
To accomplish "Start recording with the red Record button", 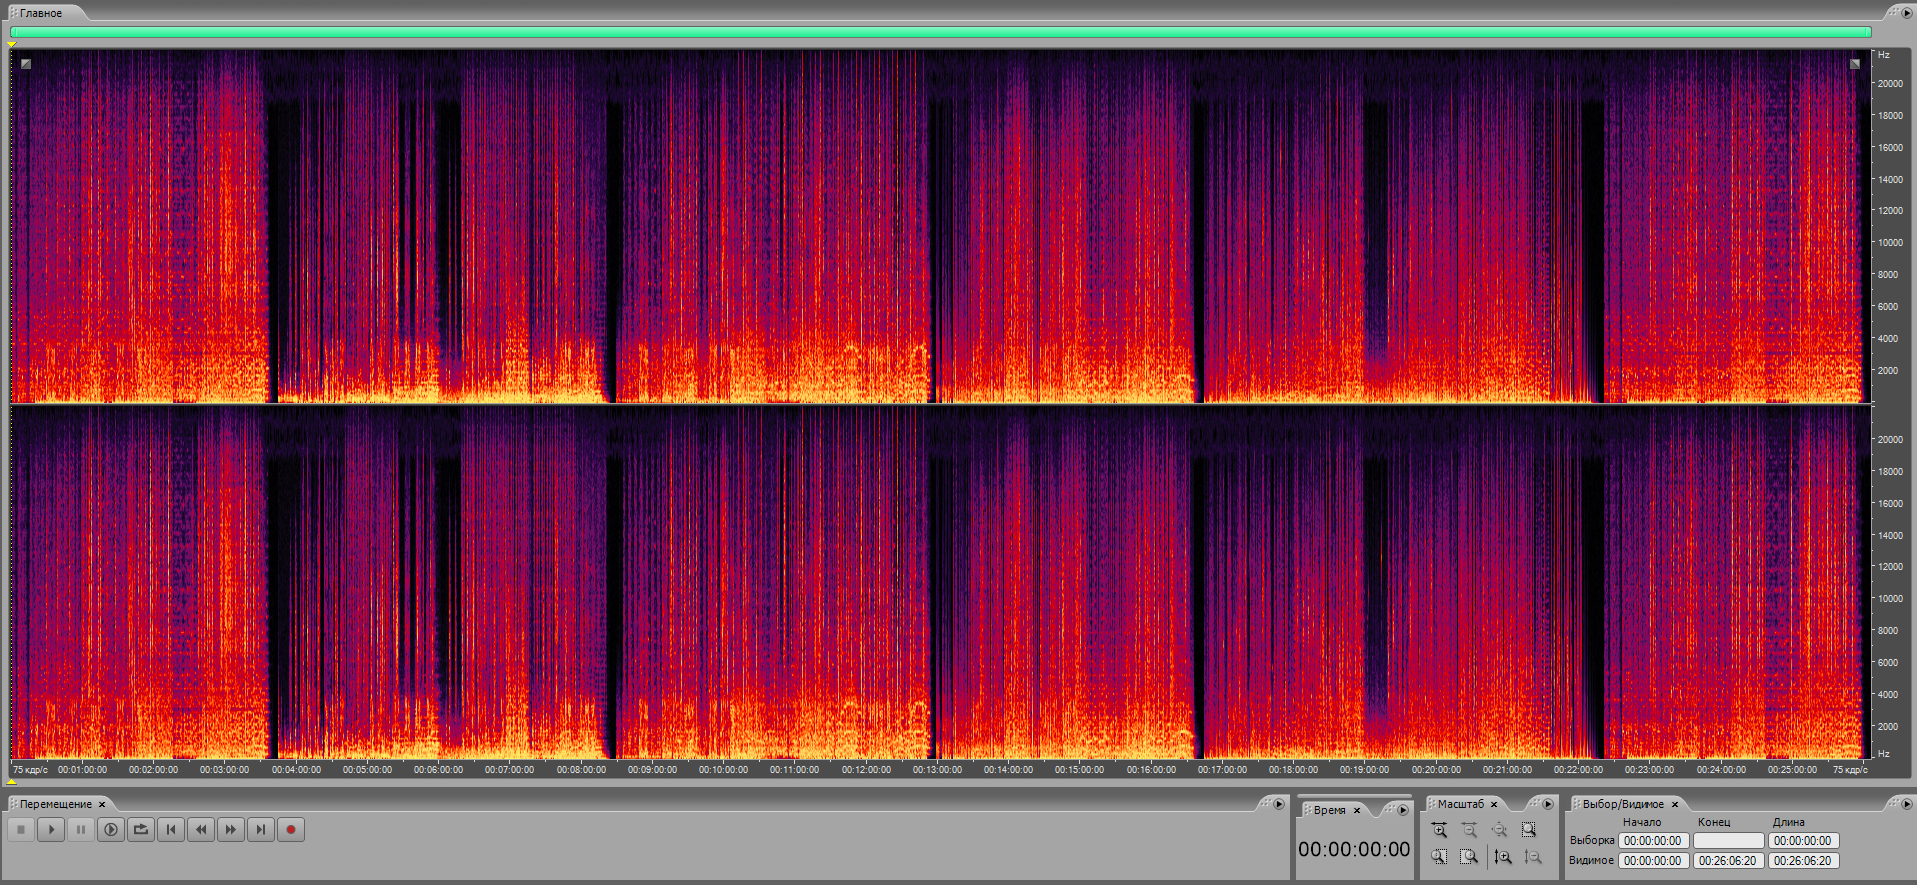I will pyautogui.click(x=291, y=829).
